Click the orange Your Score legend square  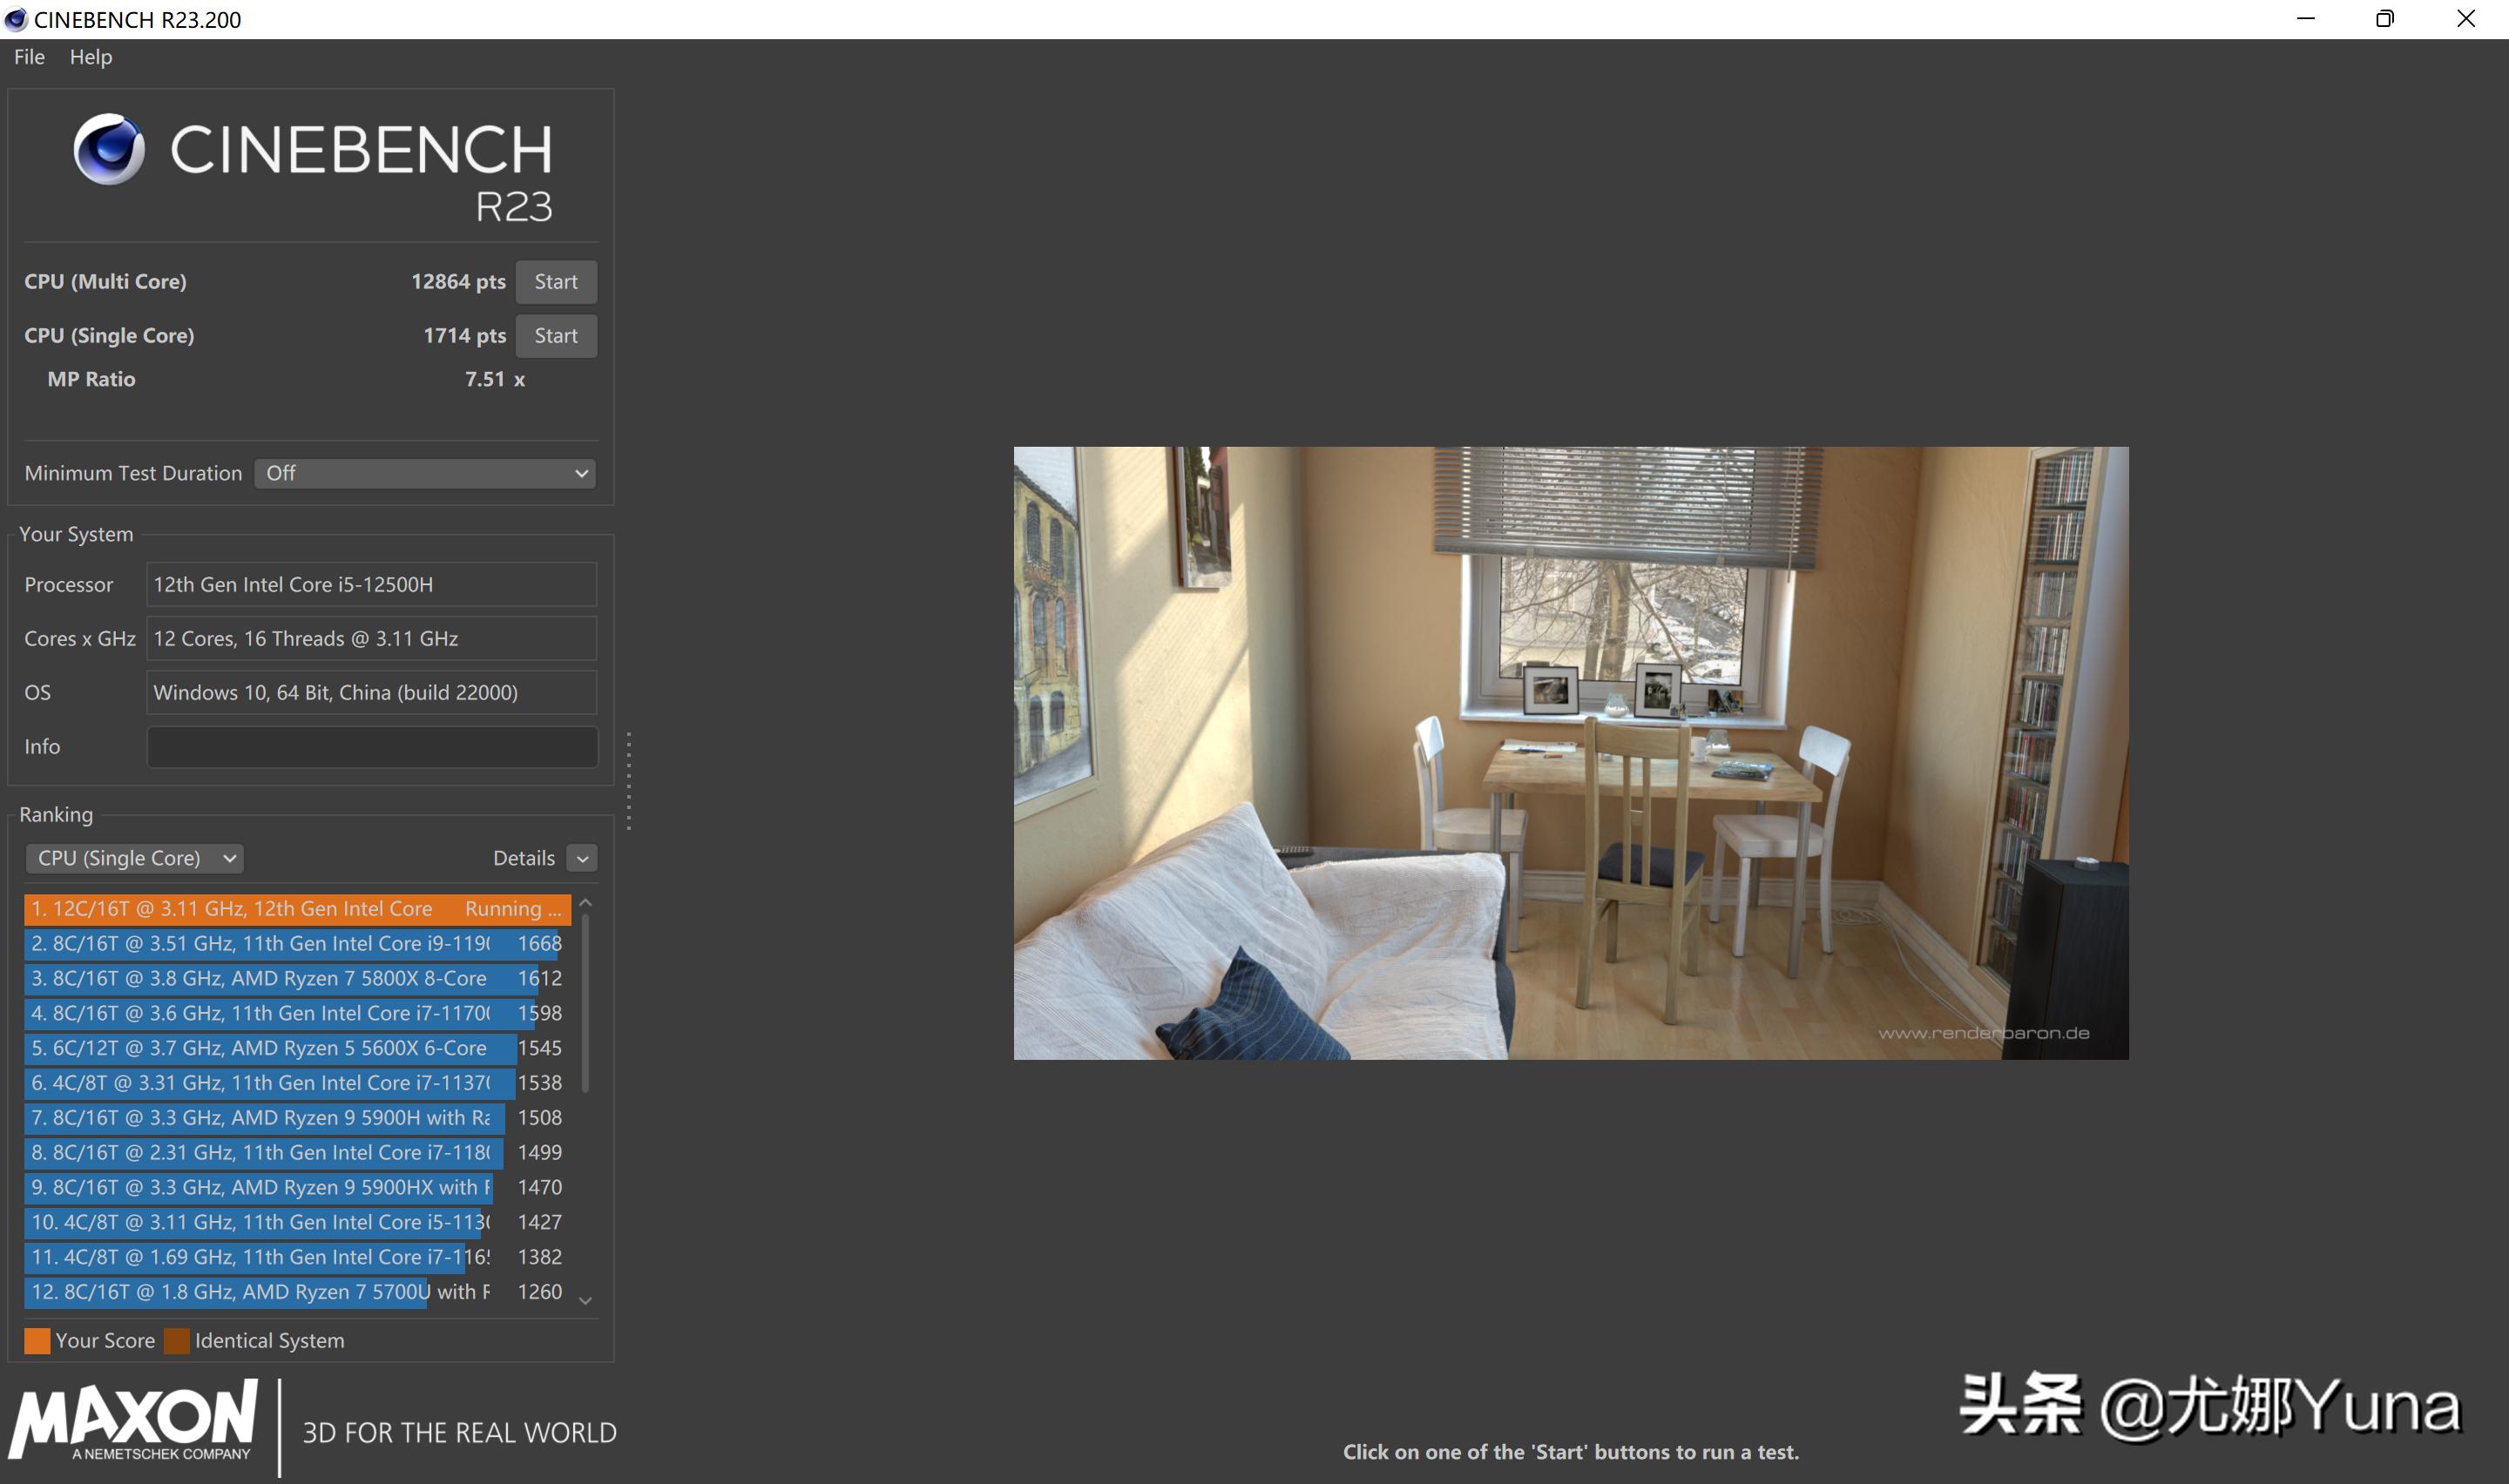tap(37, 1340)
